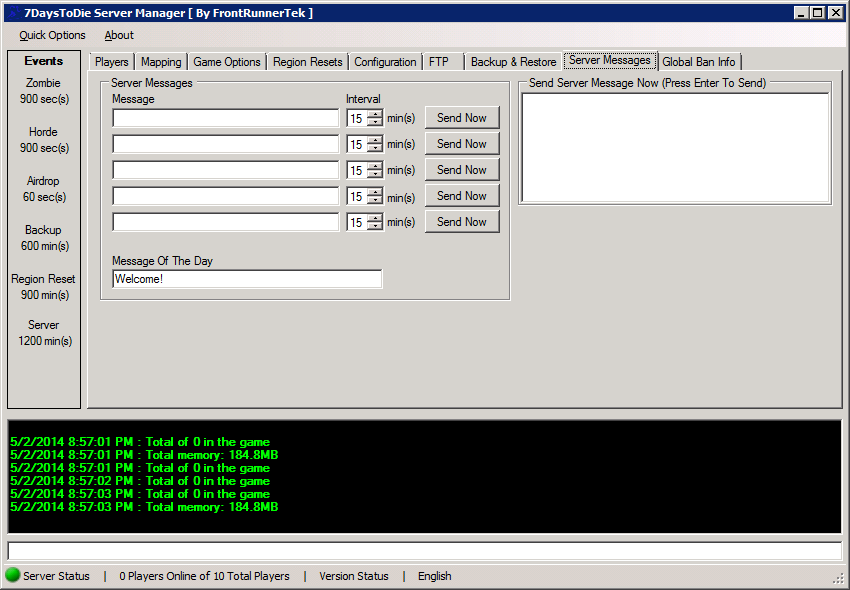The height and width of the screenshot is (590, 850).
Task: Click the Server event timer
Action: pyautogui.click(x=44, y=333)
